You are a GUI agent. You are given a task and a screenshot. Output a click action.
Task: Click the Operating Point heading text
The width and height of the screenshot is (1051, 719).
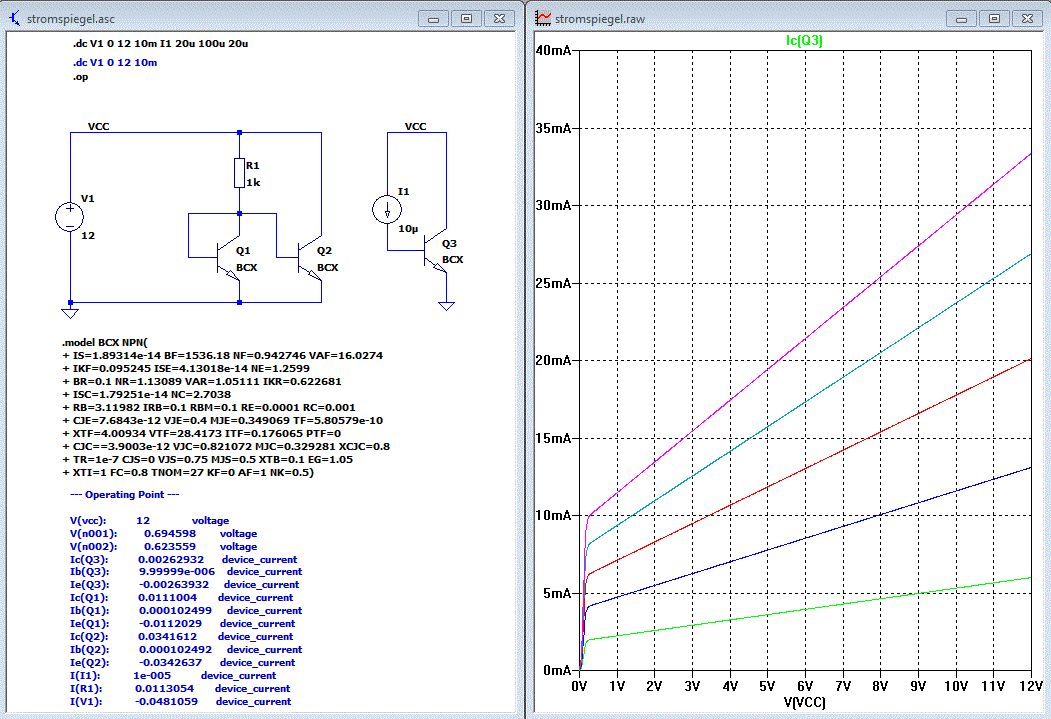click(125, 495)
